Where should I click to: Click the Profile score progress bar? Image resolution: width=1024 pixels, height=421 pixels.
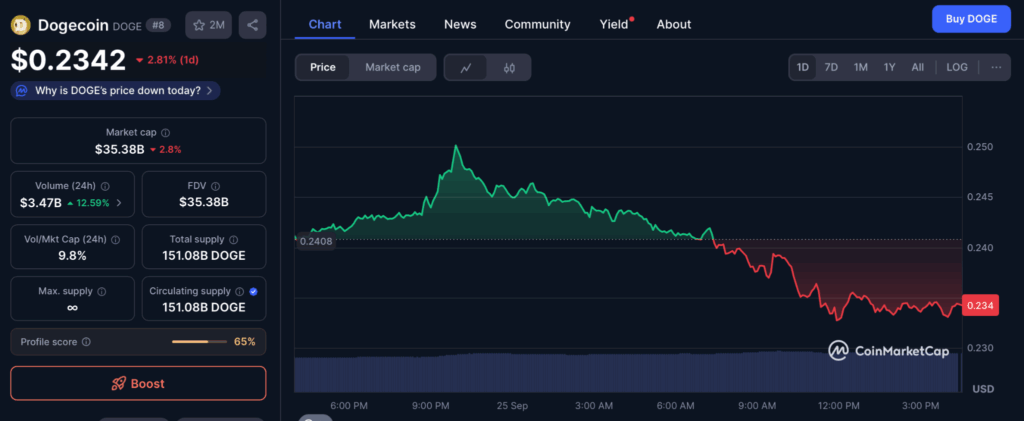[x=198, y=342]
